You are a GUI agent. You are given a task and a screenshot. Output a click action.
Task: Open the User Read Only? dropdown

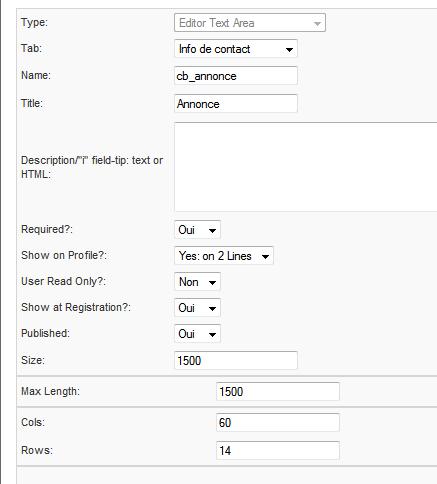[x=197, y=282]
